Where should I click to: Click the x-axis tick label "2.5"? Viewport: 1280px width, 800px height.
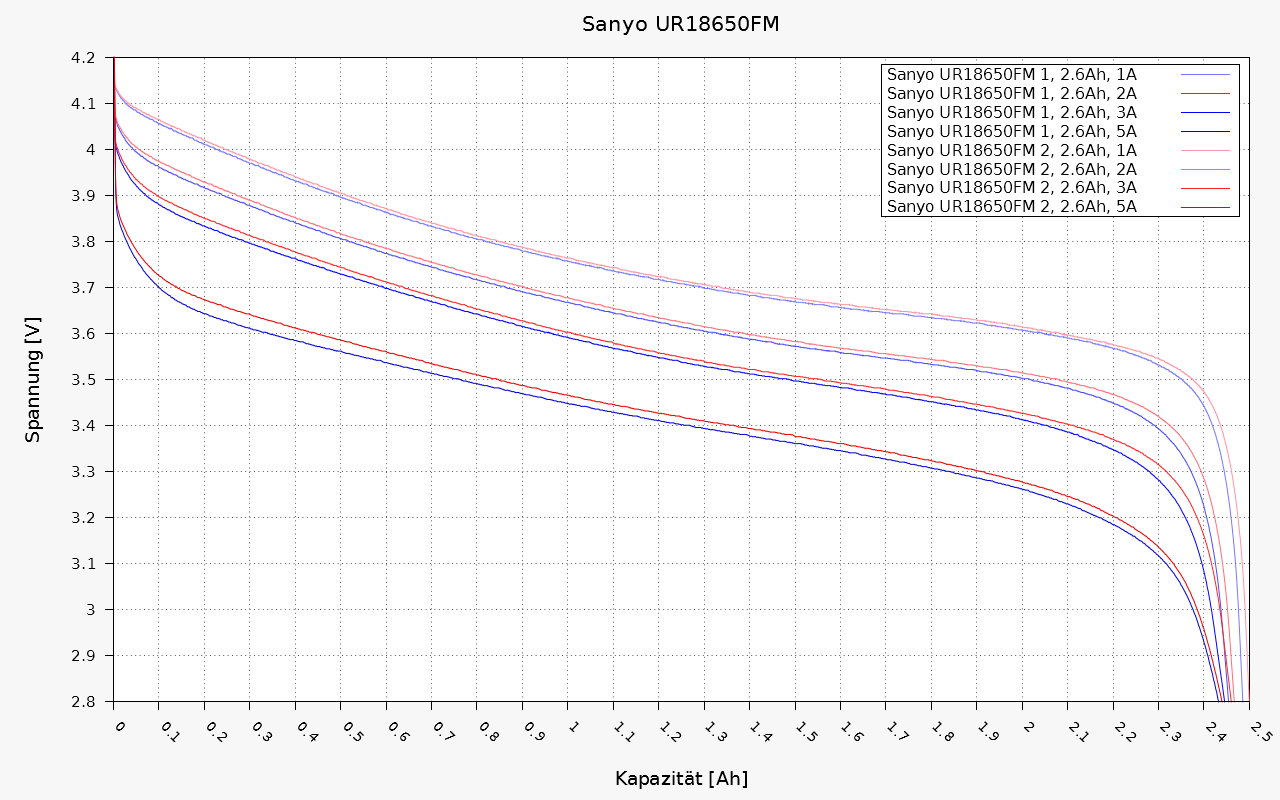click(1260, 732)
